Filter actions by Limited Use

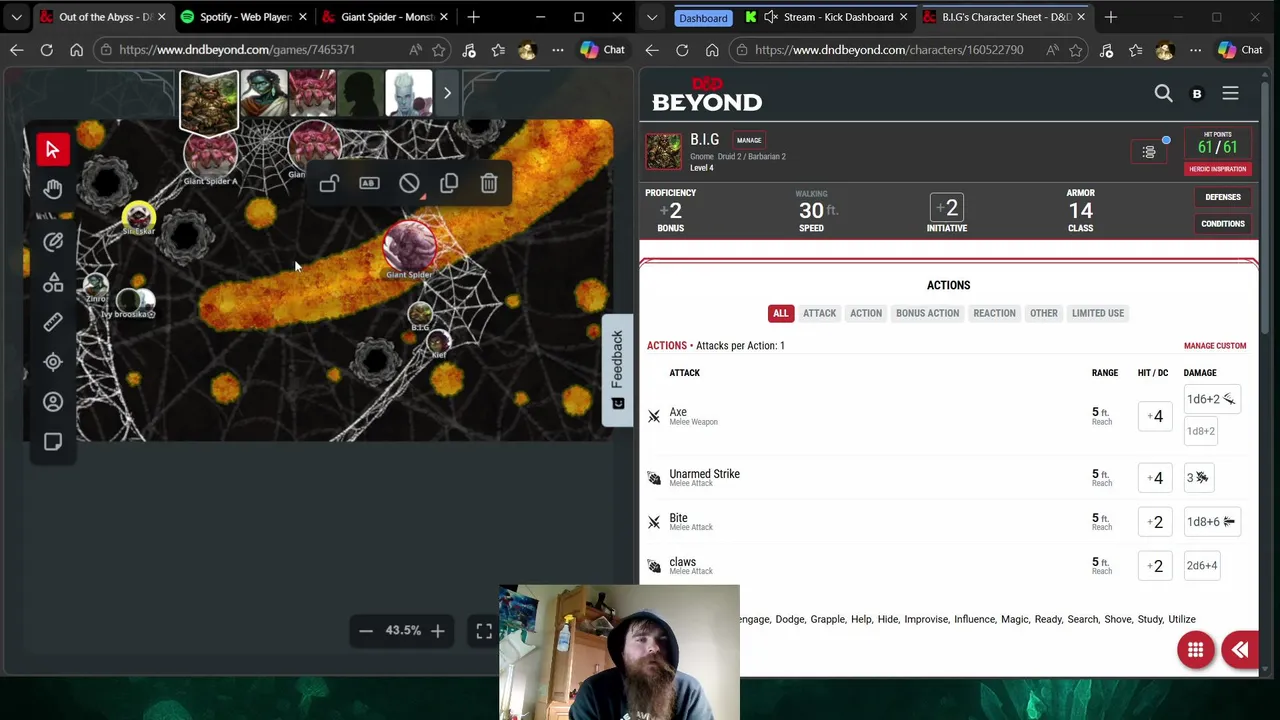[x=1098, y=313]
